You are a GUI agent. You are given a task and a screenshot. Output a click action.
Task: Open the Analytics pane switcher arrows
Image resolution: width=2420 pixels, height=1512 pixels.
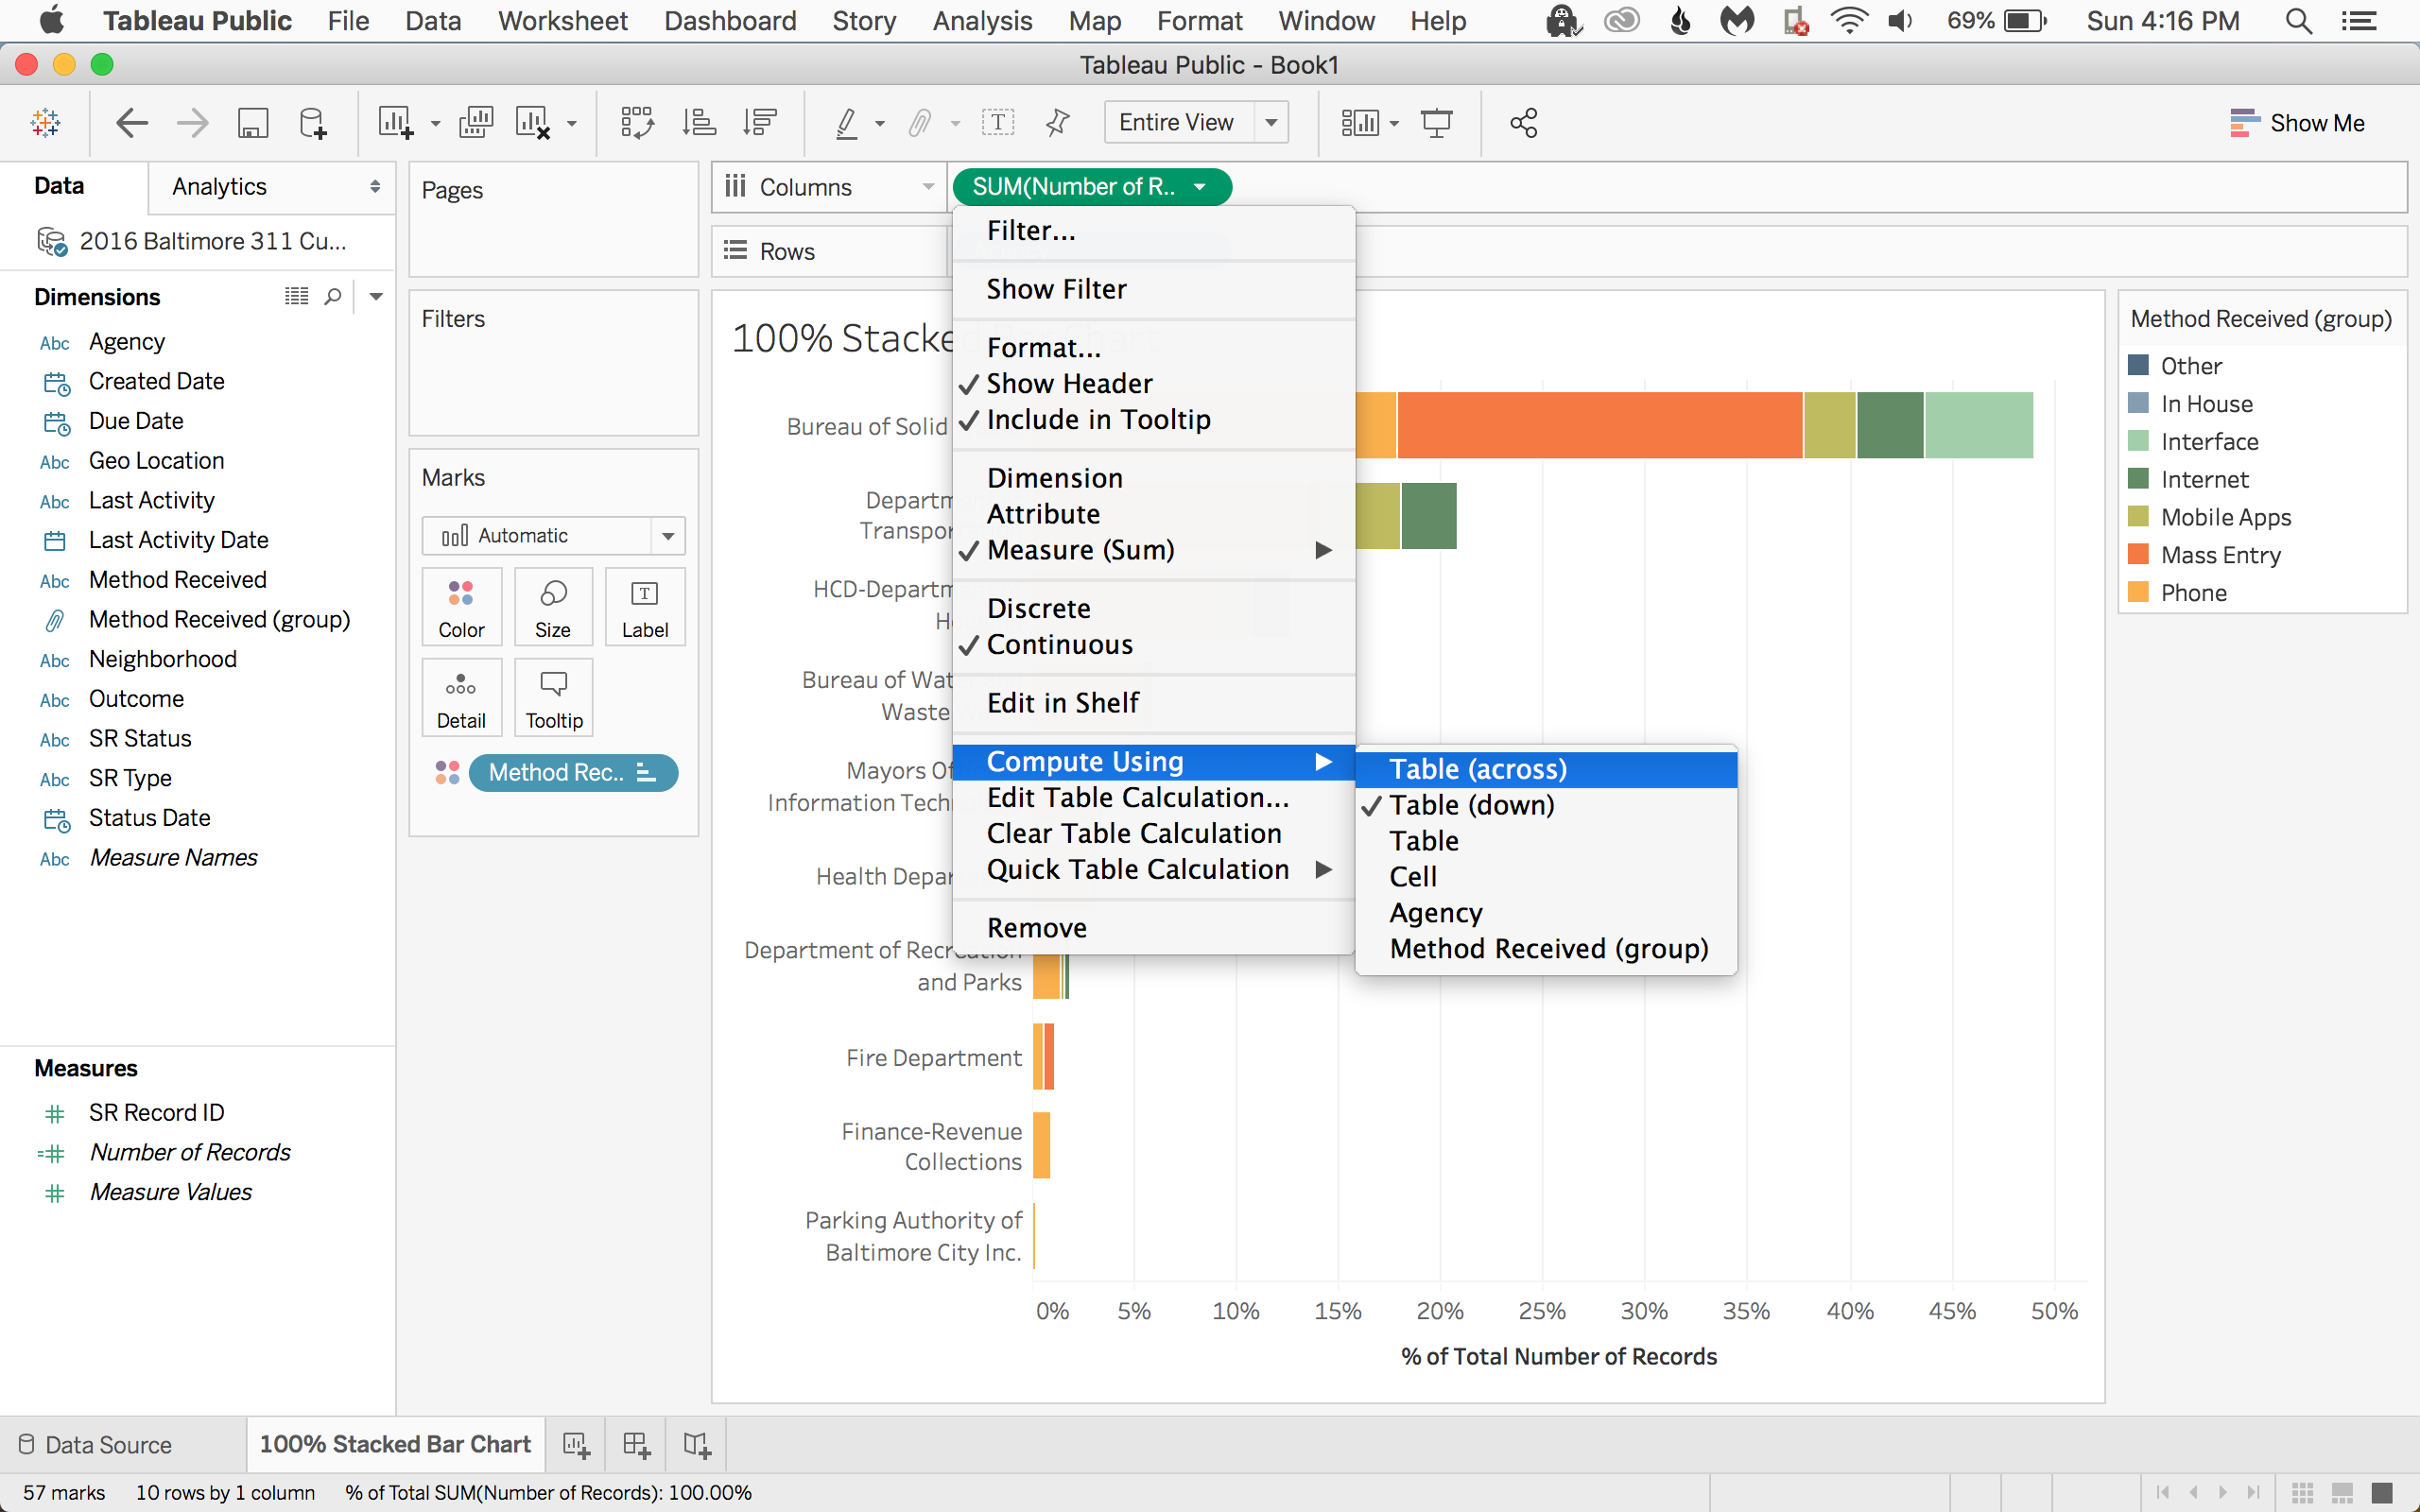coord(375,187)
